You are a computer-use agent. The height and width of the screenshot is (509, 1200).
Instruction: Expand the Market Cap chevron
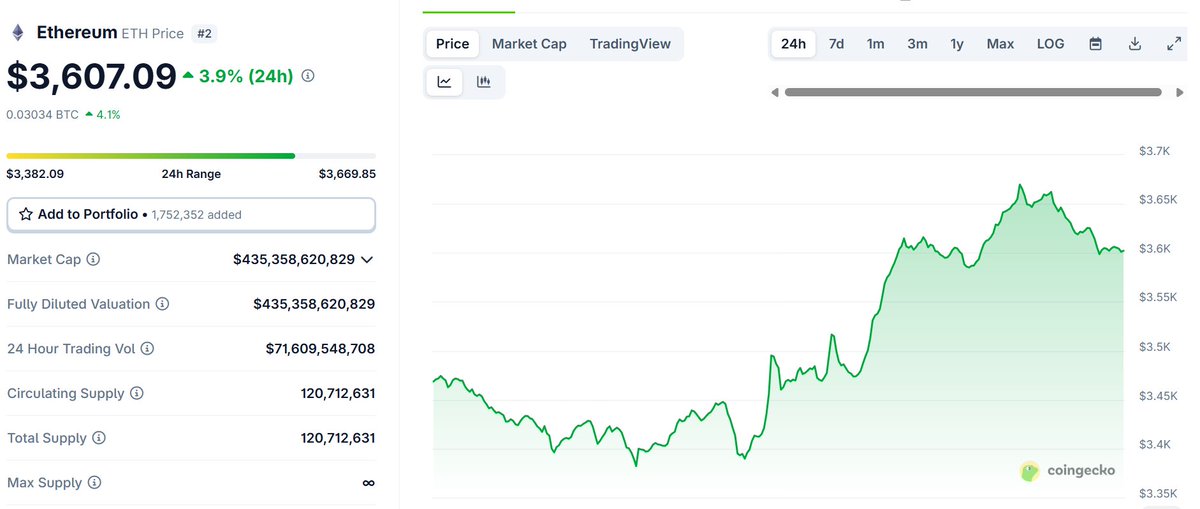pyautogui.click(x=367, y=260)
